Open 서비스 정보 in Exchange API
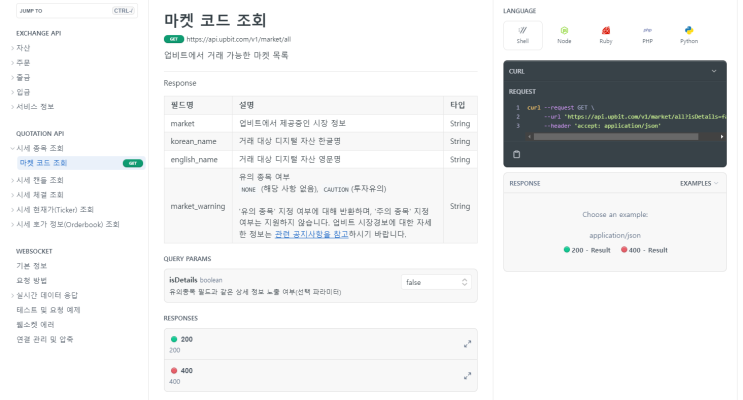The width and height of the screenshot is (743, 400). click(35, 106)
